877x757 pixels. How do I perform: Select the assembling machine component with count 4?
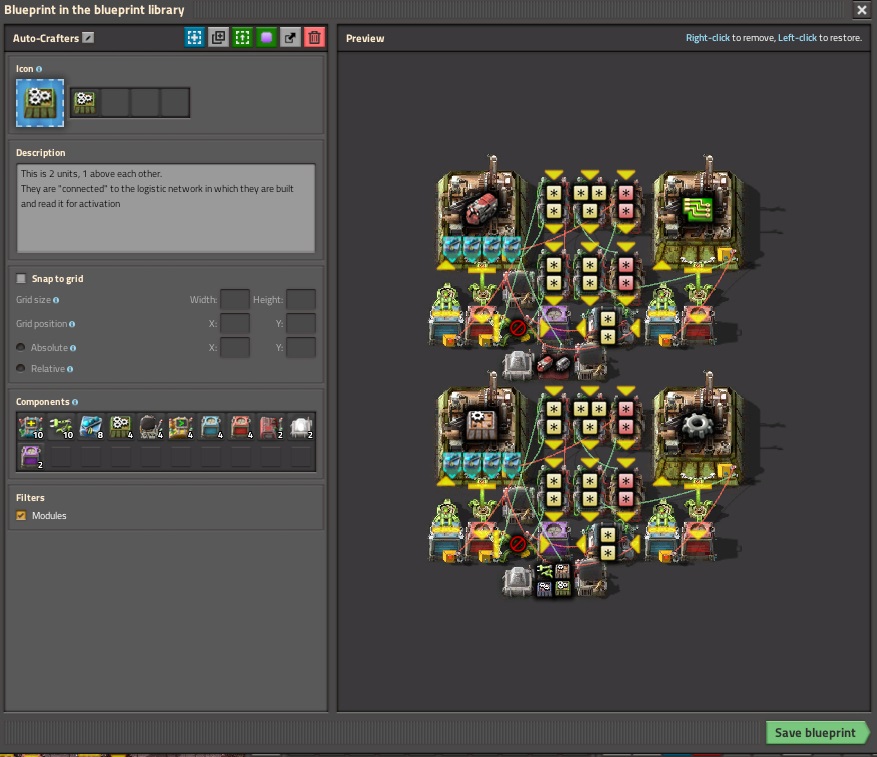point(121,427)
